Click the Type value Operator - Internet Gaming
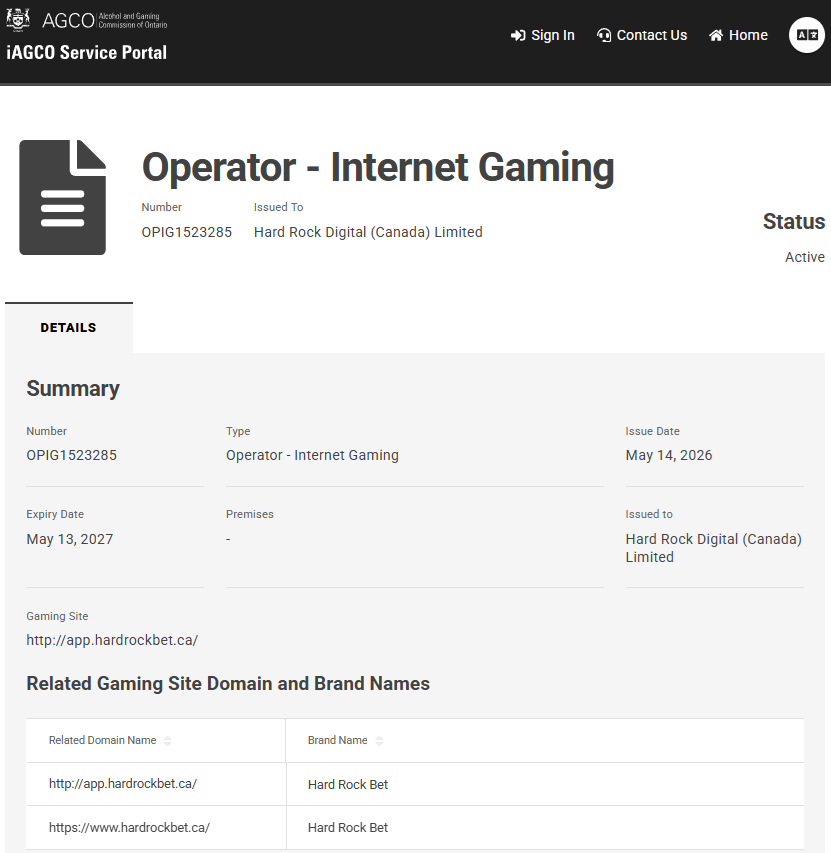This screenshot has height=853, width=831. point(312,455)
